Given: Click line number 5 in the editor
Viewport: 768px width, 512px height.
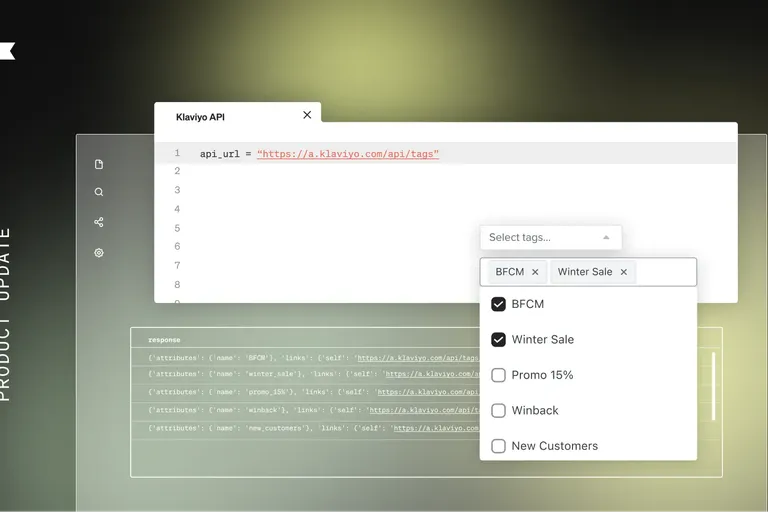Looking at the screenshot, I should (177, 228).
